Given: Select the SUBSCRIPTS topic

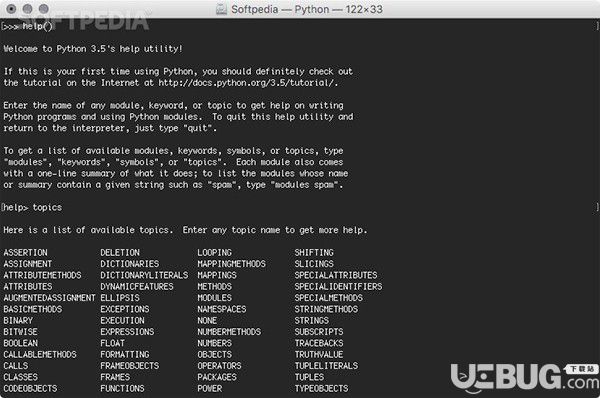Looking at the screenshot, I should pyautogui.click(x=319, y=332).
